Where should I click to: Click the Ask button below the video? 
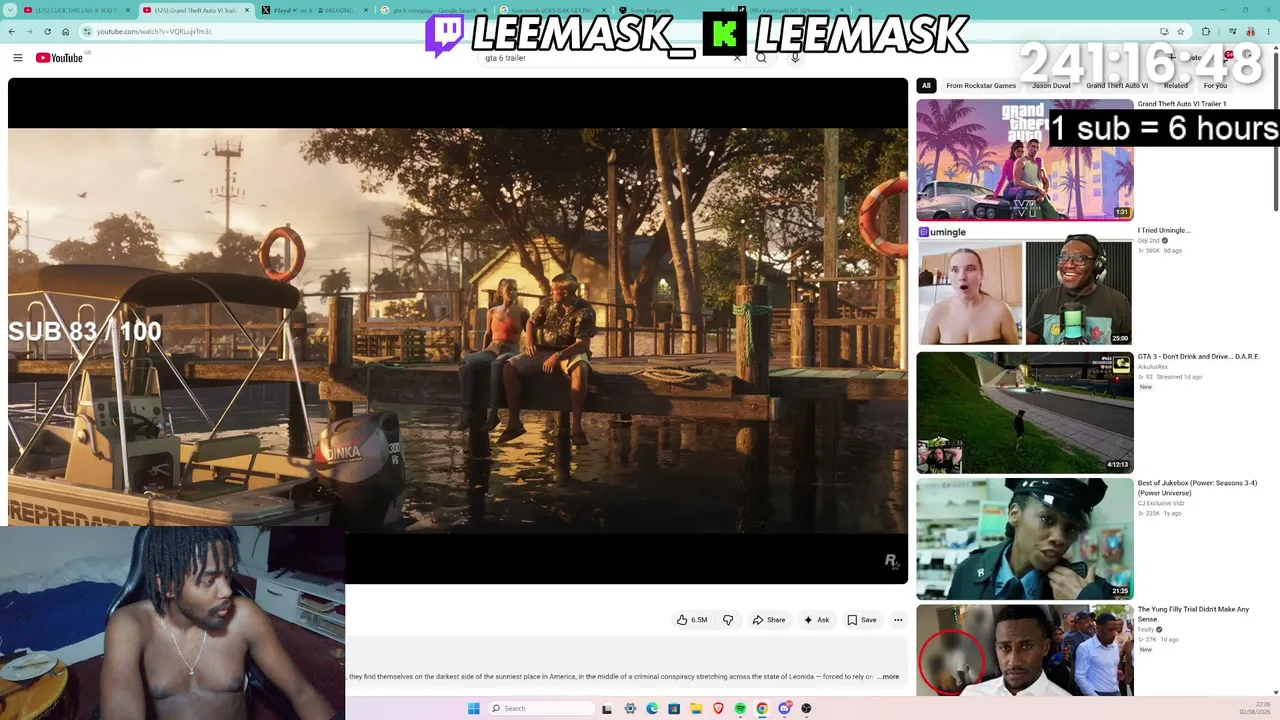click(x=817, y=620)
